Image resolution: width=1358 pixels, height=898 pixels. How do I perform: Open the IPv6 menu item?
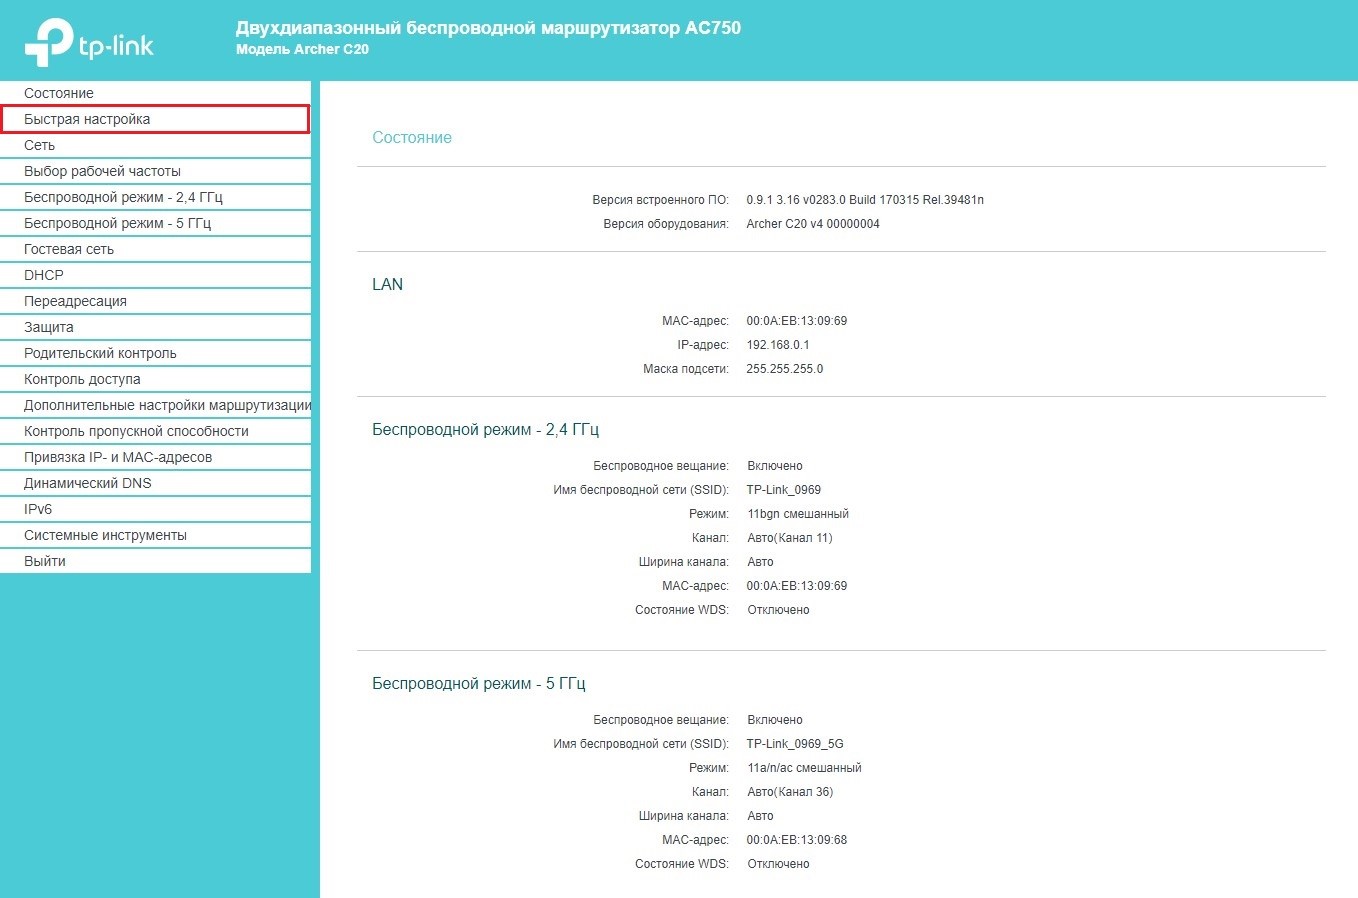38,509
